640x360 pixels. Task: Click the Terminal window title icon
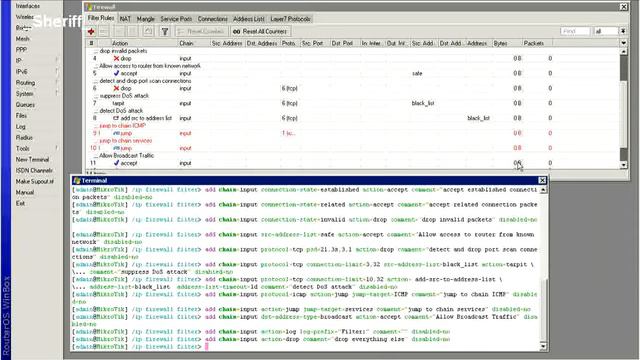tap(76, 180)
